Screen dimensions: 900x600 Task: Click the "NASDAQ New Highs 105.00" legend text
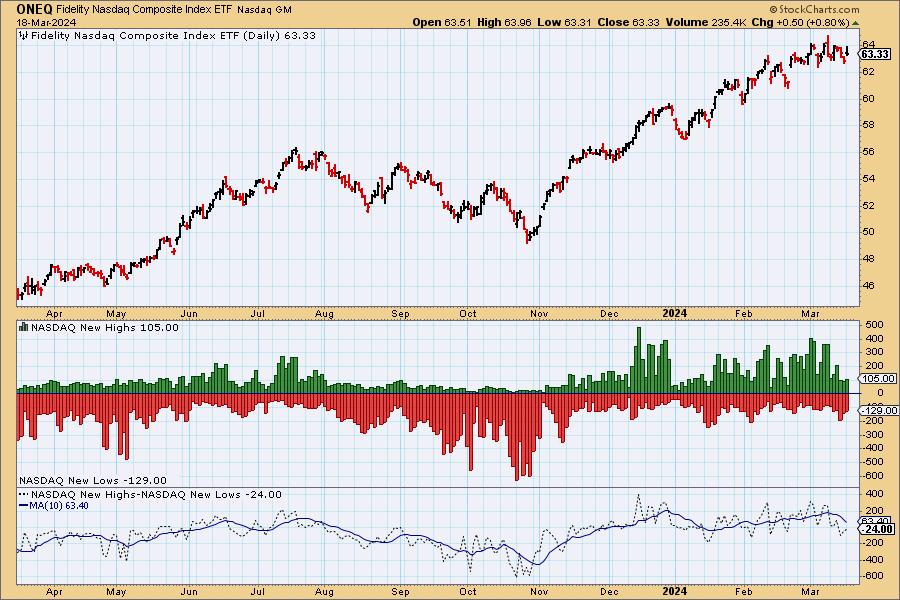(105, 327)
